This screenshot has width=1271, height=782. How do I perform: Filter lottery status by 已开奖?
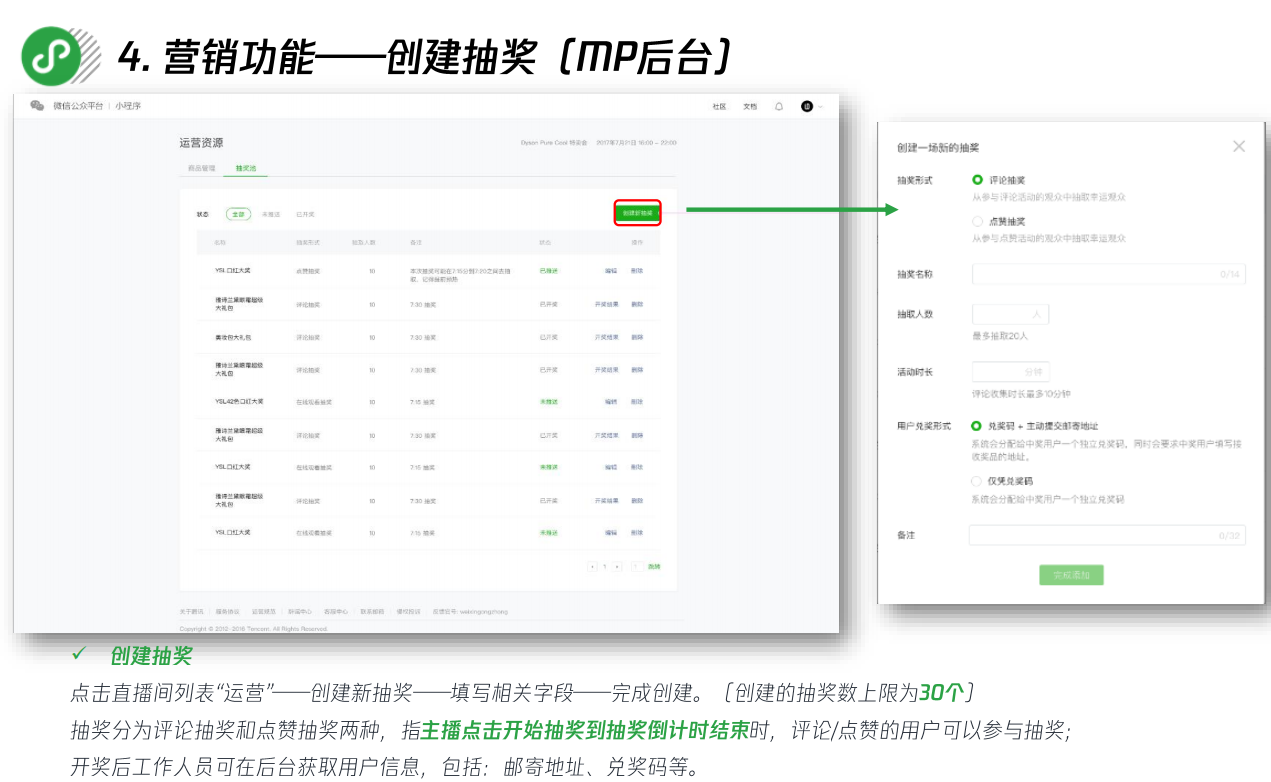click(305, 214)
